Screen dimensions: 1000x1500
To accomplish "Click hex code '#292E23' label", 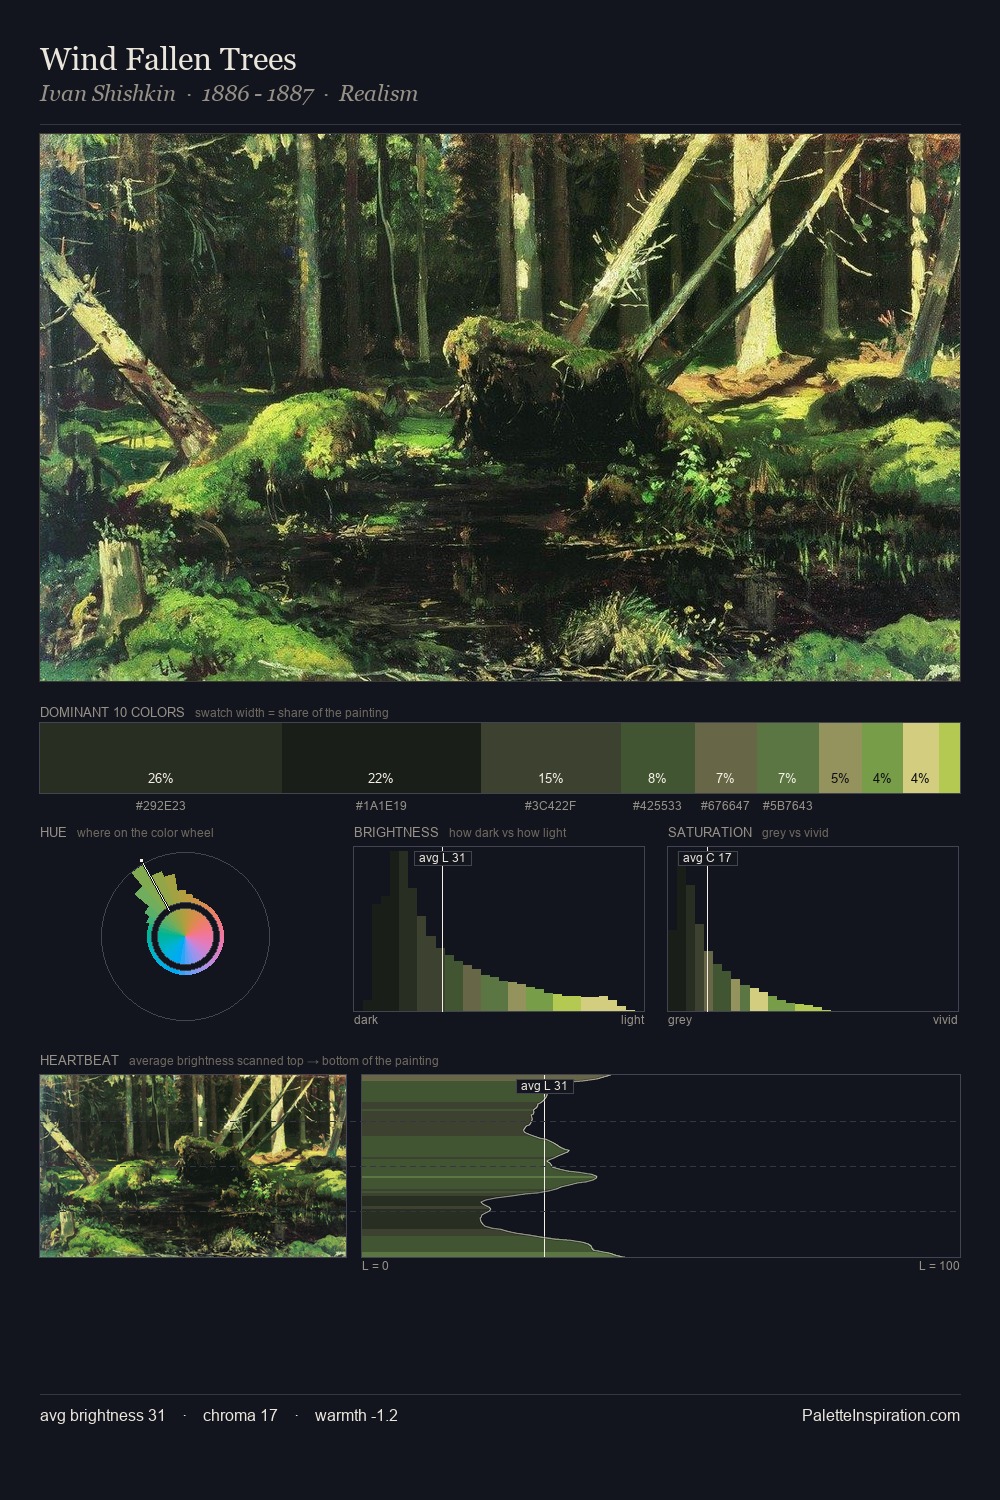I will (161, 805).
